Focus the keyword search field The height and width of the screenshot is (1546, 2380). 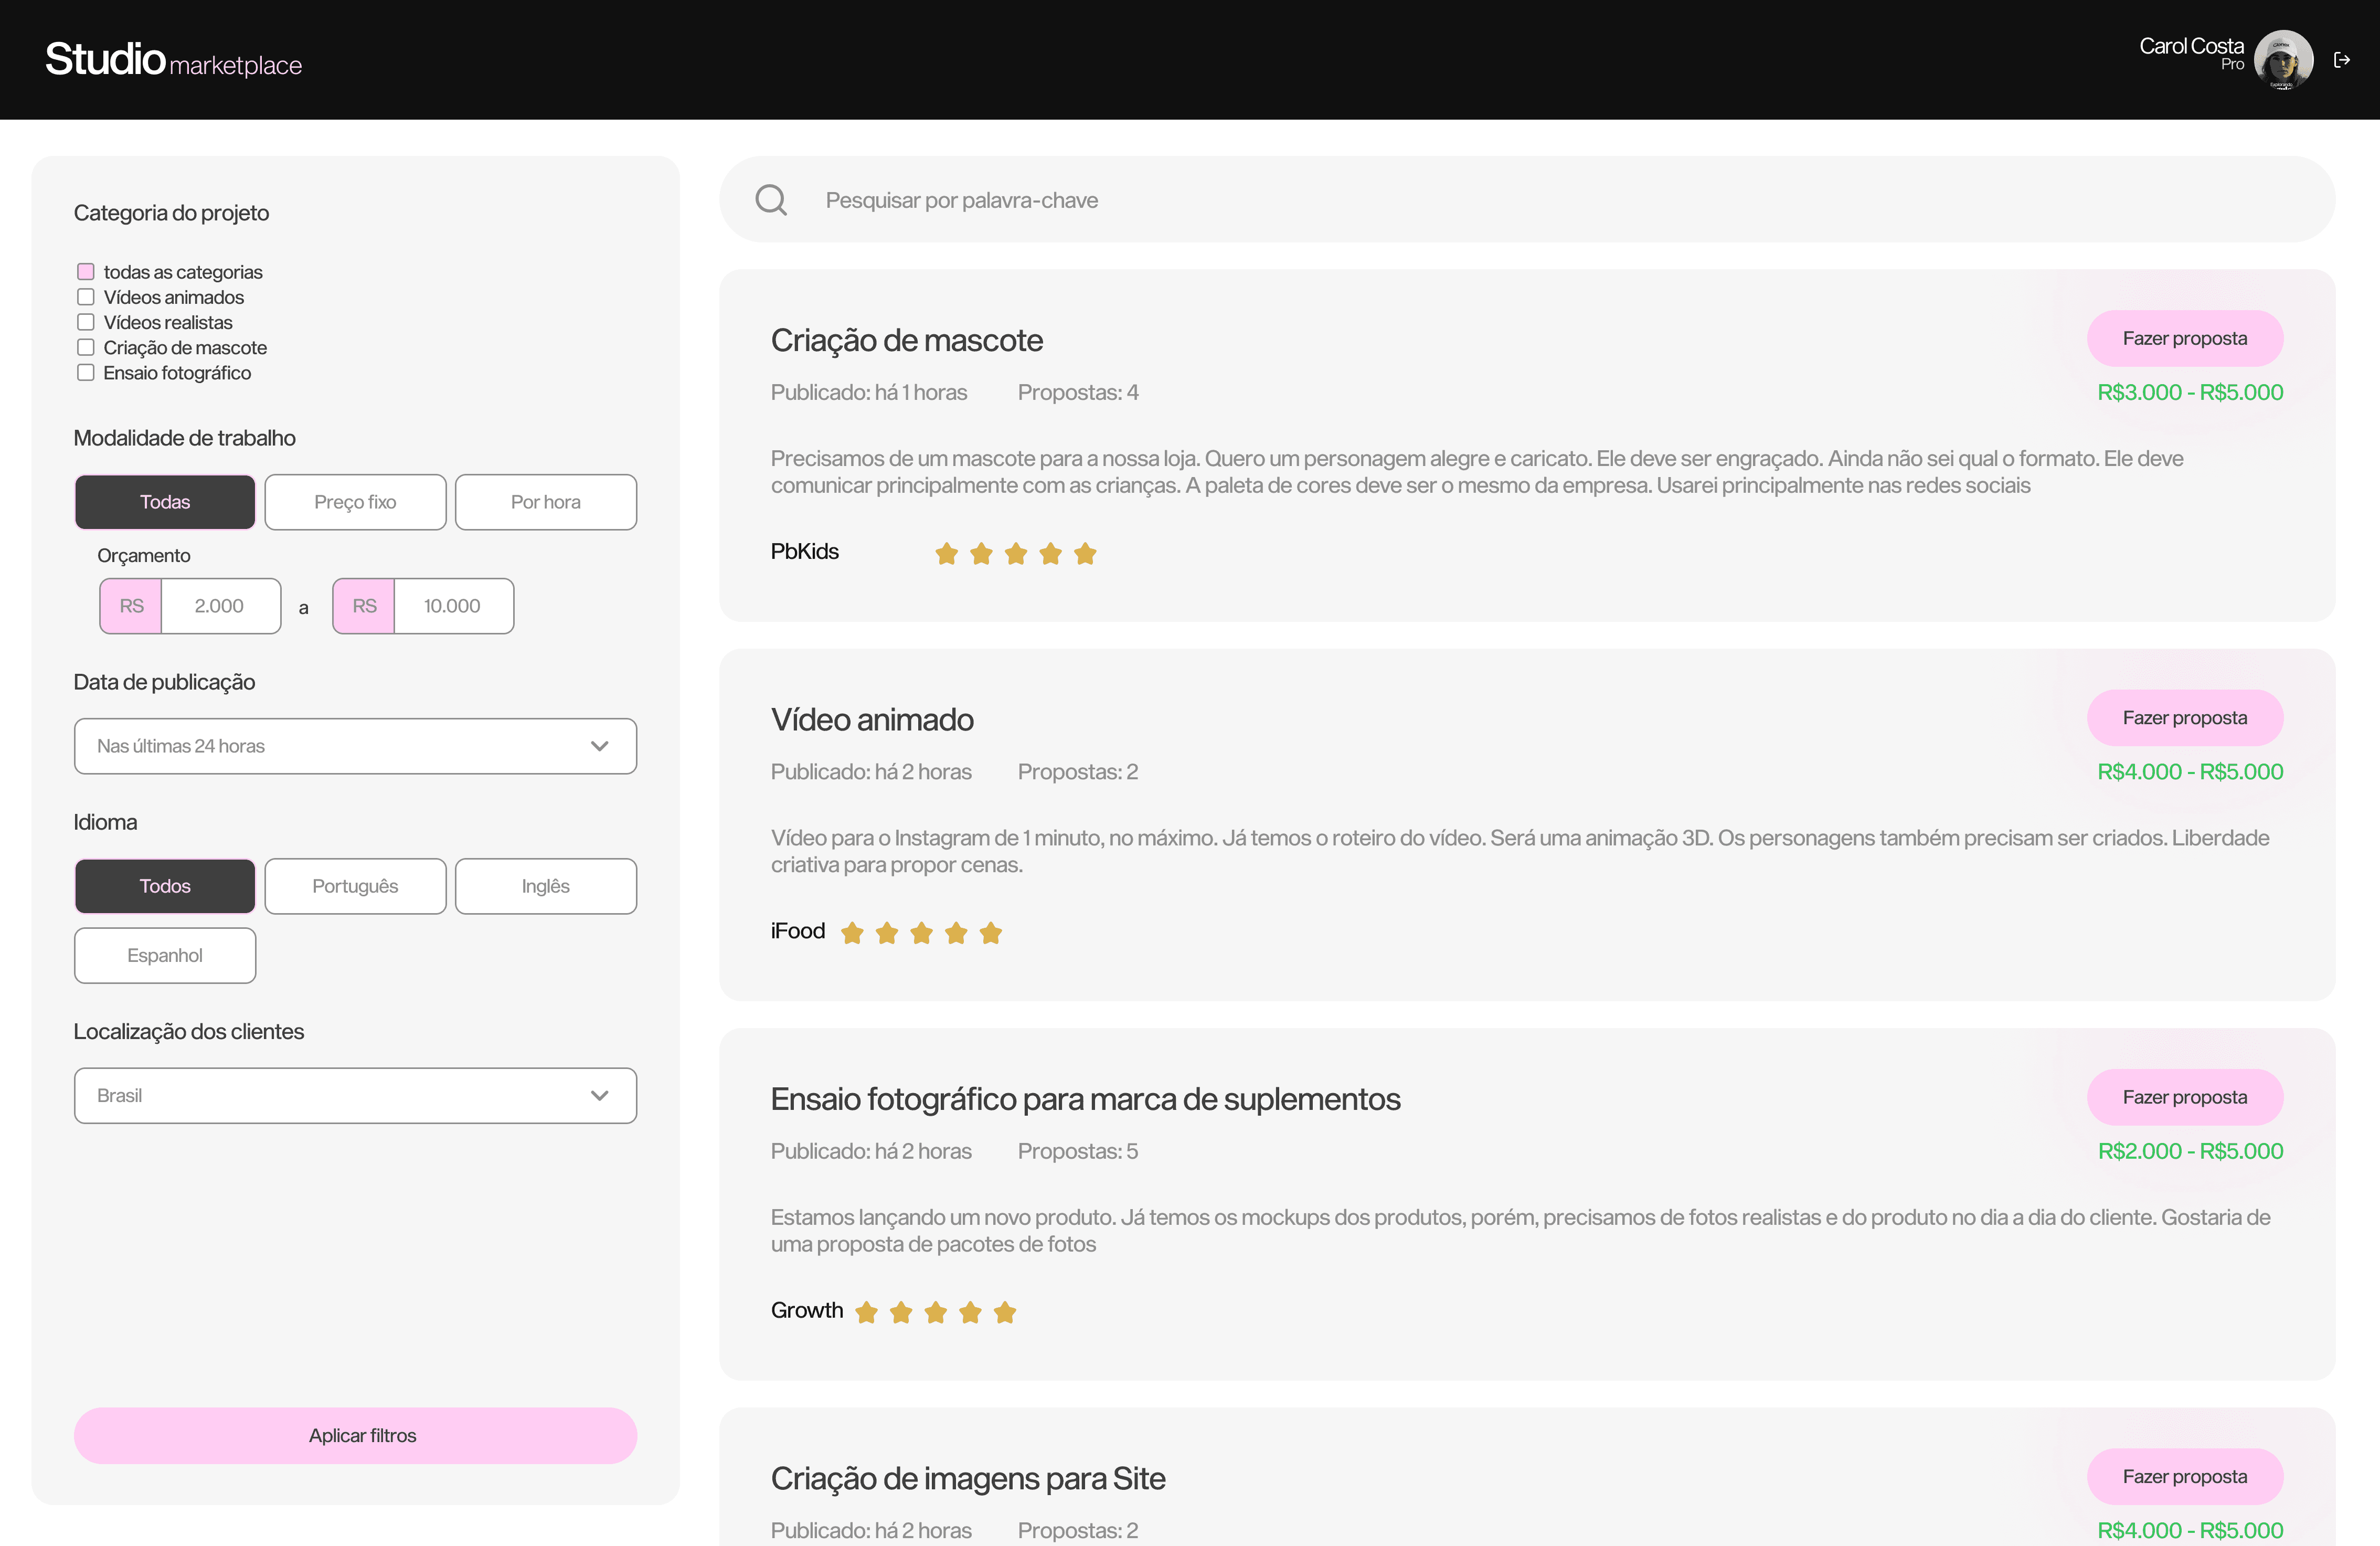tap(1500, 200)
